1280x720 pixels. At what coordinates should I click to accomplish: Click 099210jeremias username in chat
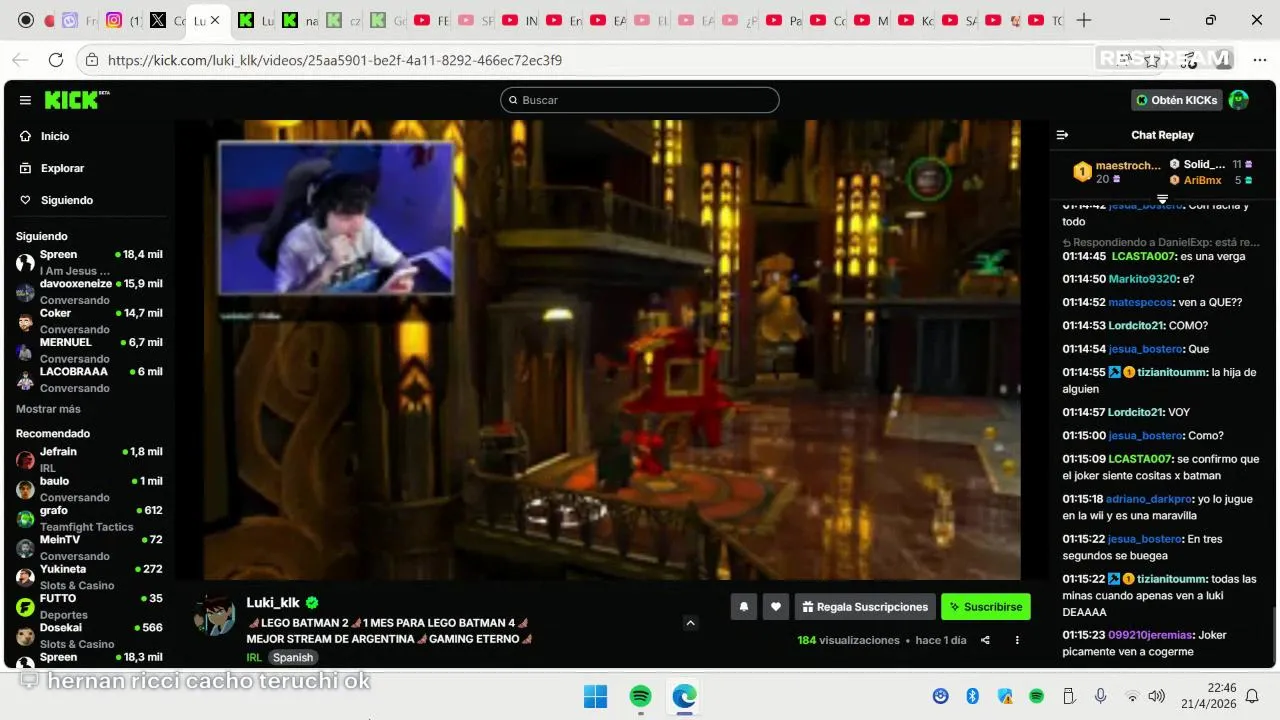click(x=1150, y=635)
